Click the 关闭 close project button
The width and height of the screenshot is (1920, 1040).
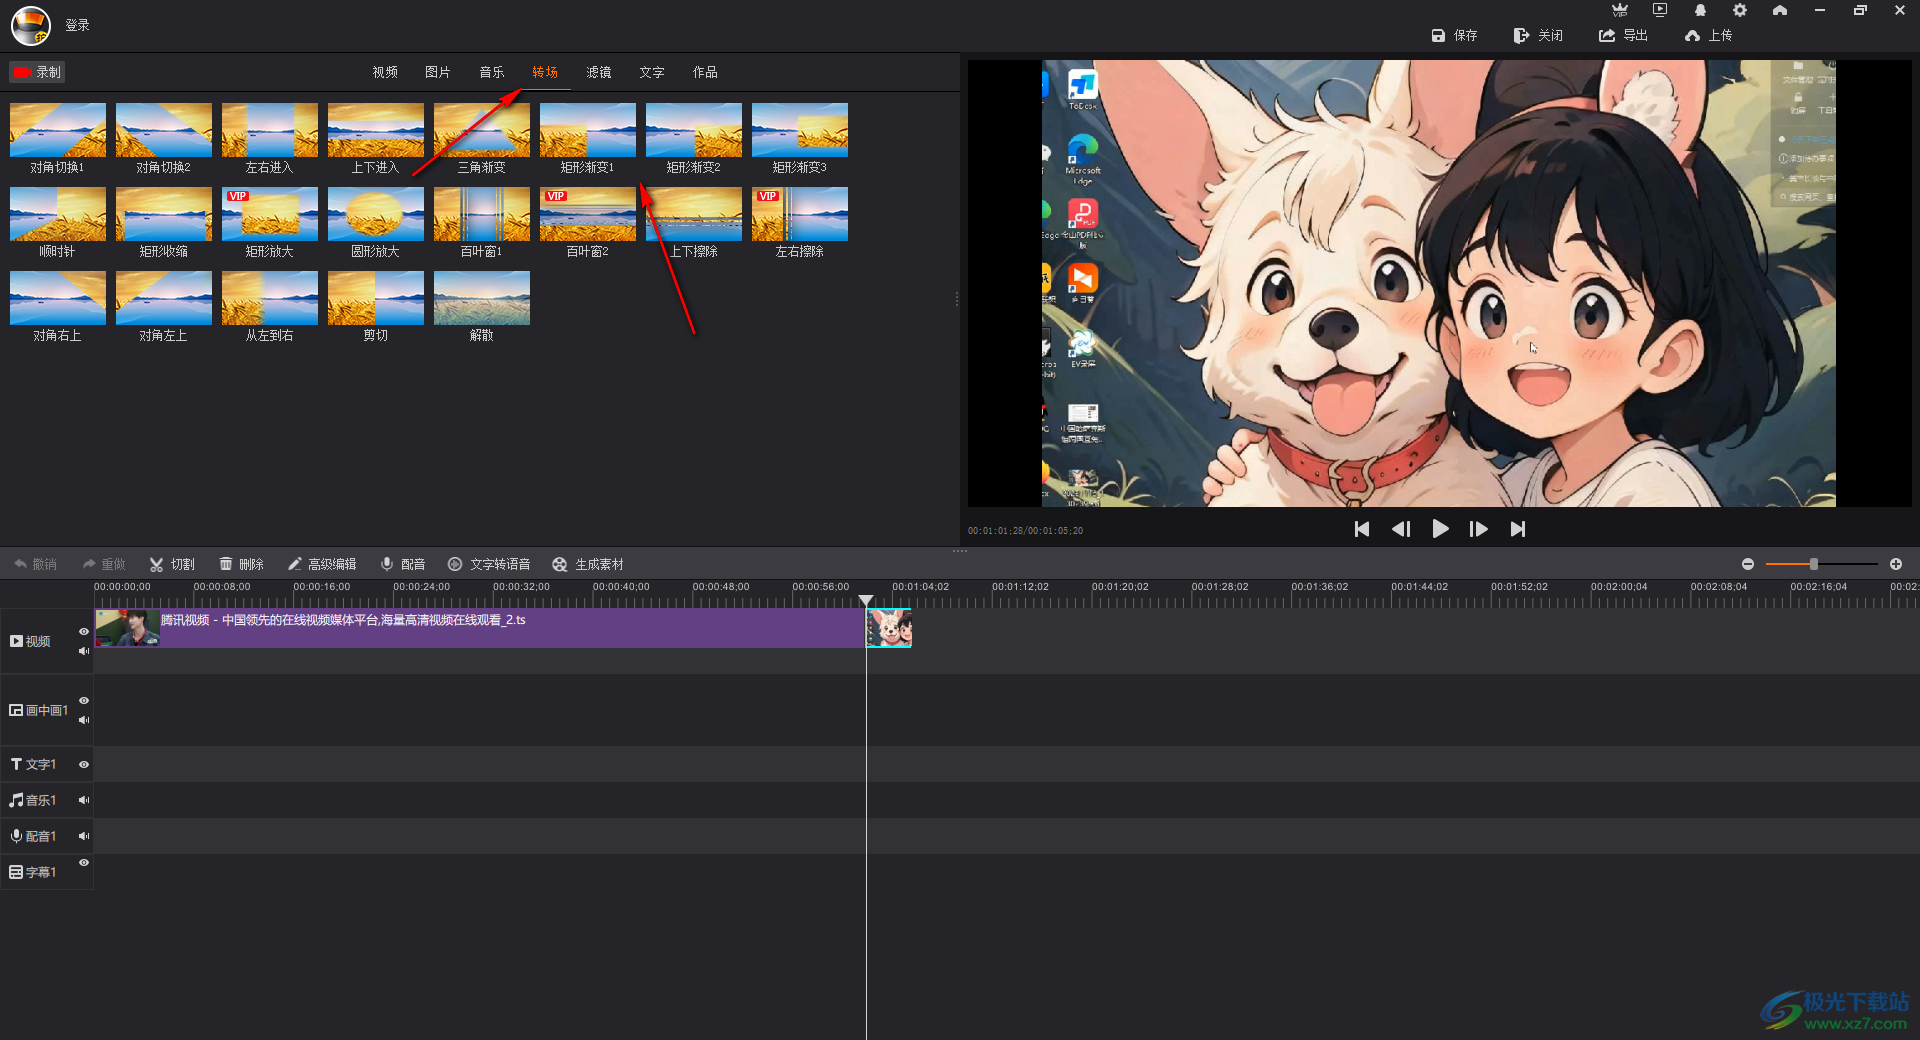pyautogui.click(x=1538, y=35)
